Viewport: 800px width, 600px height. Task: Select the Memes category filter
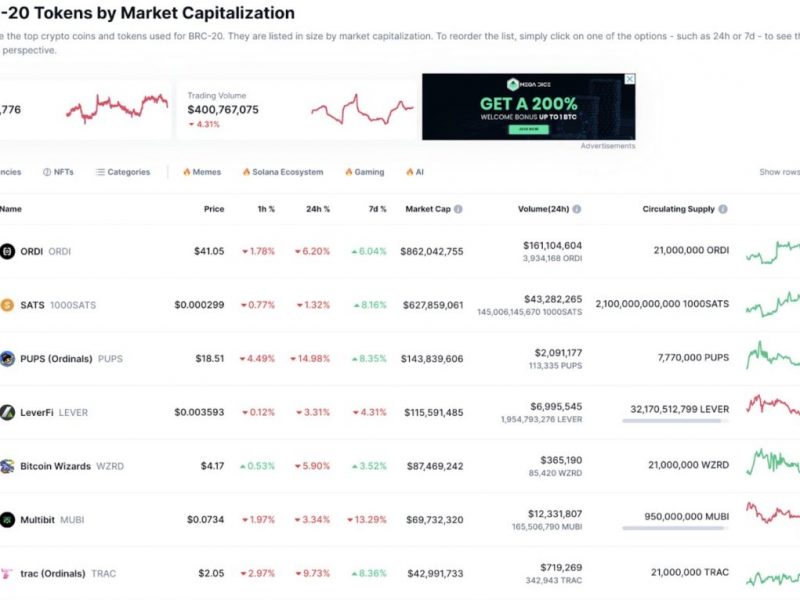202,172
